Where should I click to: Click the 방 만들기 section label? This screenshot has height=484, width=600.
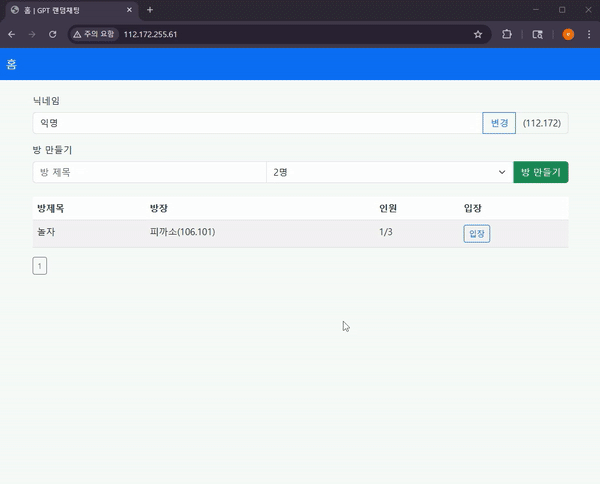point(52,150)
